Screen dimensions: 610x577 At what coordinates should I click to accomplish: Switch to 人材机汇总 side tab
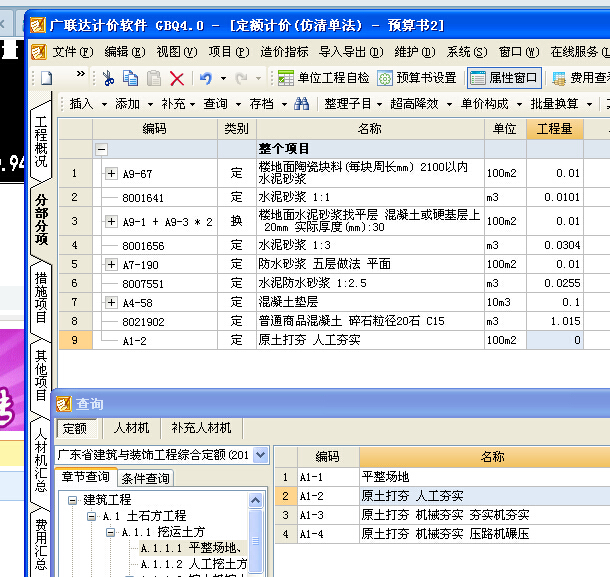click(41, 460)
